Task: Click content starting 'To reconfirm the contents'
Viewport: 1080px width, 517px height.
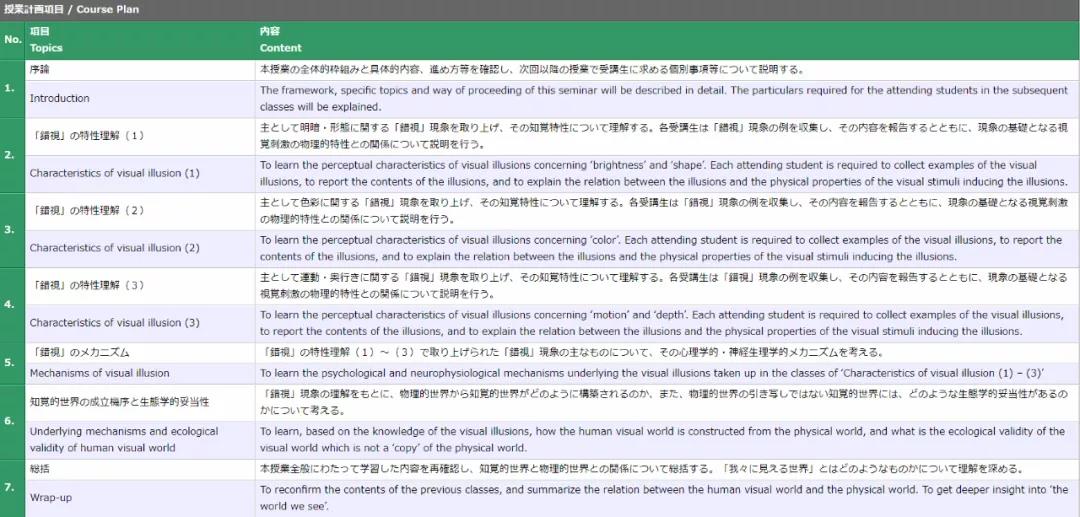Action: pyautogui.click(x=667, y=498)
